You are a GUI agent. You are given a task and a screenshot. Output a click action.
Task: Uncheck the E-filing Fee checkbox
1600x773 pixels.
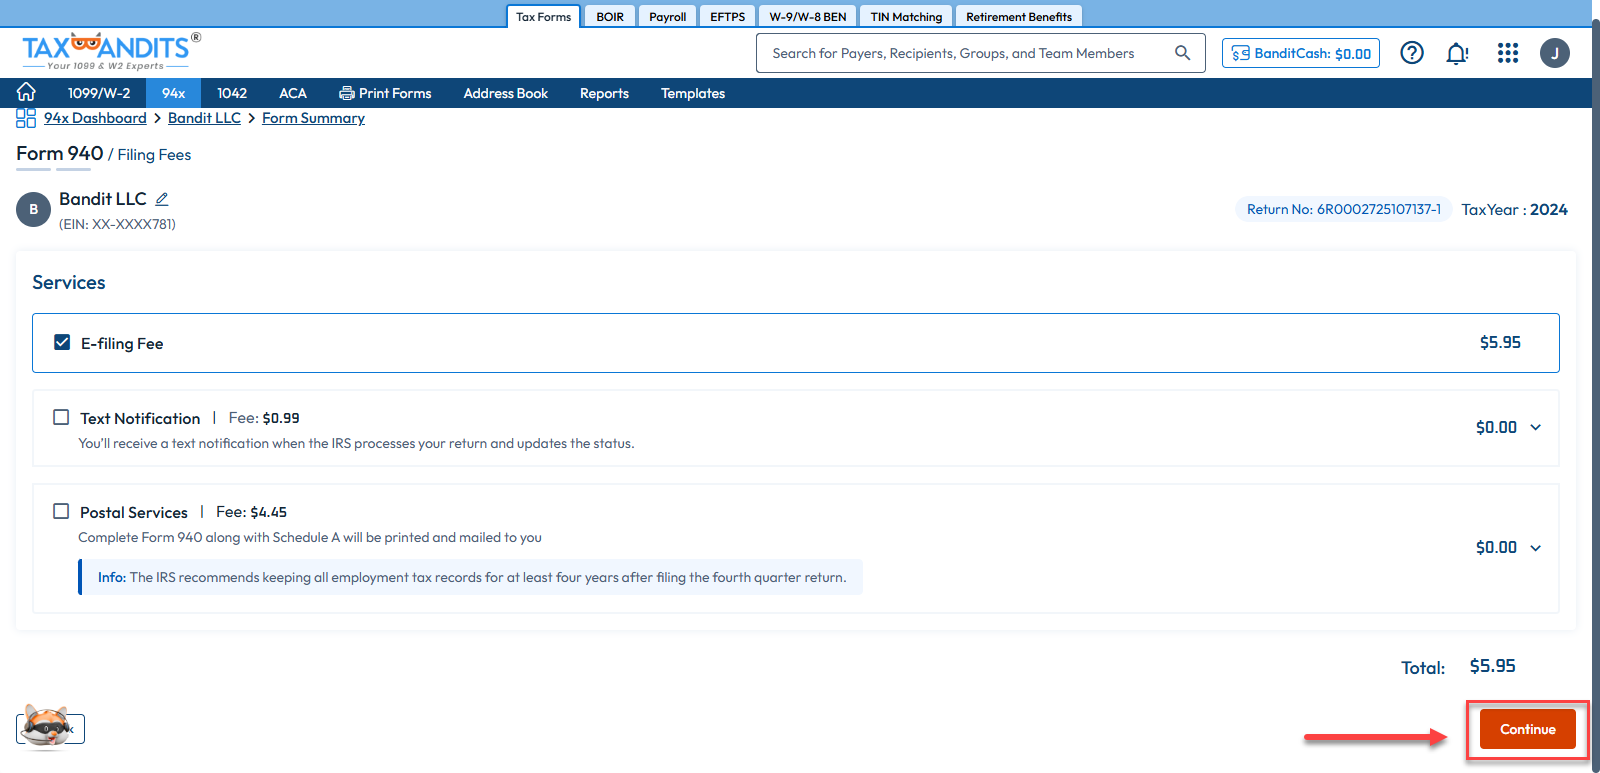click(x=62, y=342)
